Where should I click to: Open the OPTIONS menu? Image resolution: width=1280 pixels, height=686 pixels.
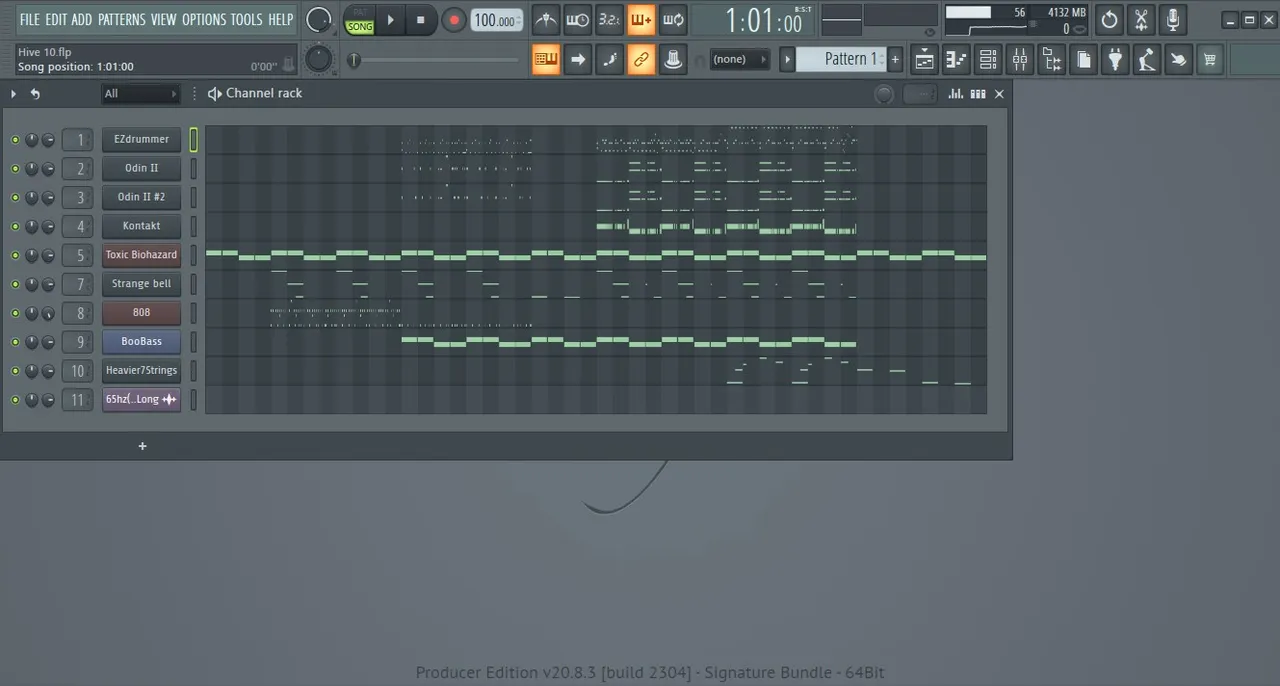204,19
